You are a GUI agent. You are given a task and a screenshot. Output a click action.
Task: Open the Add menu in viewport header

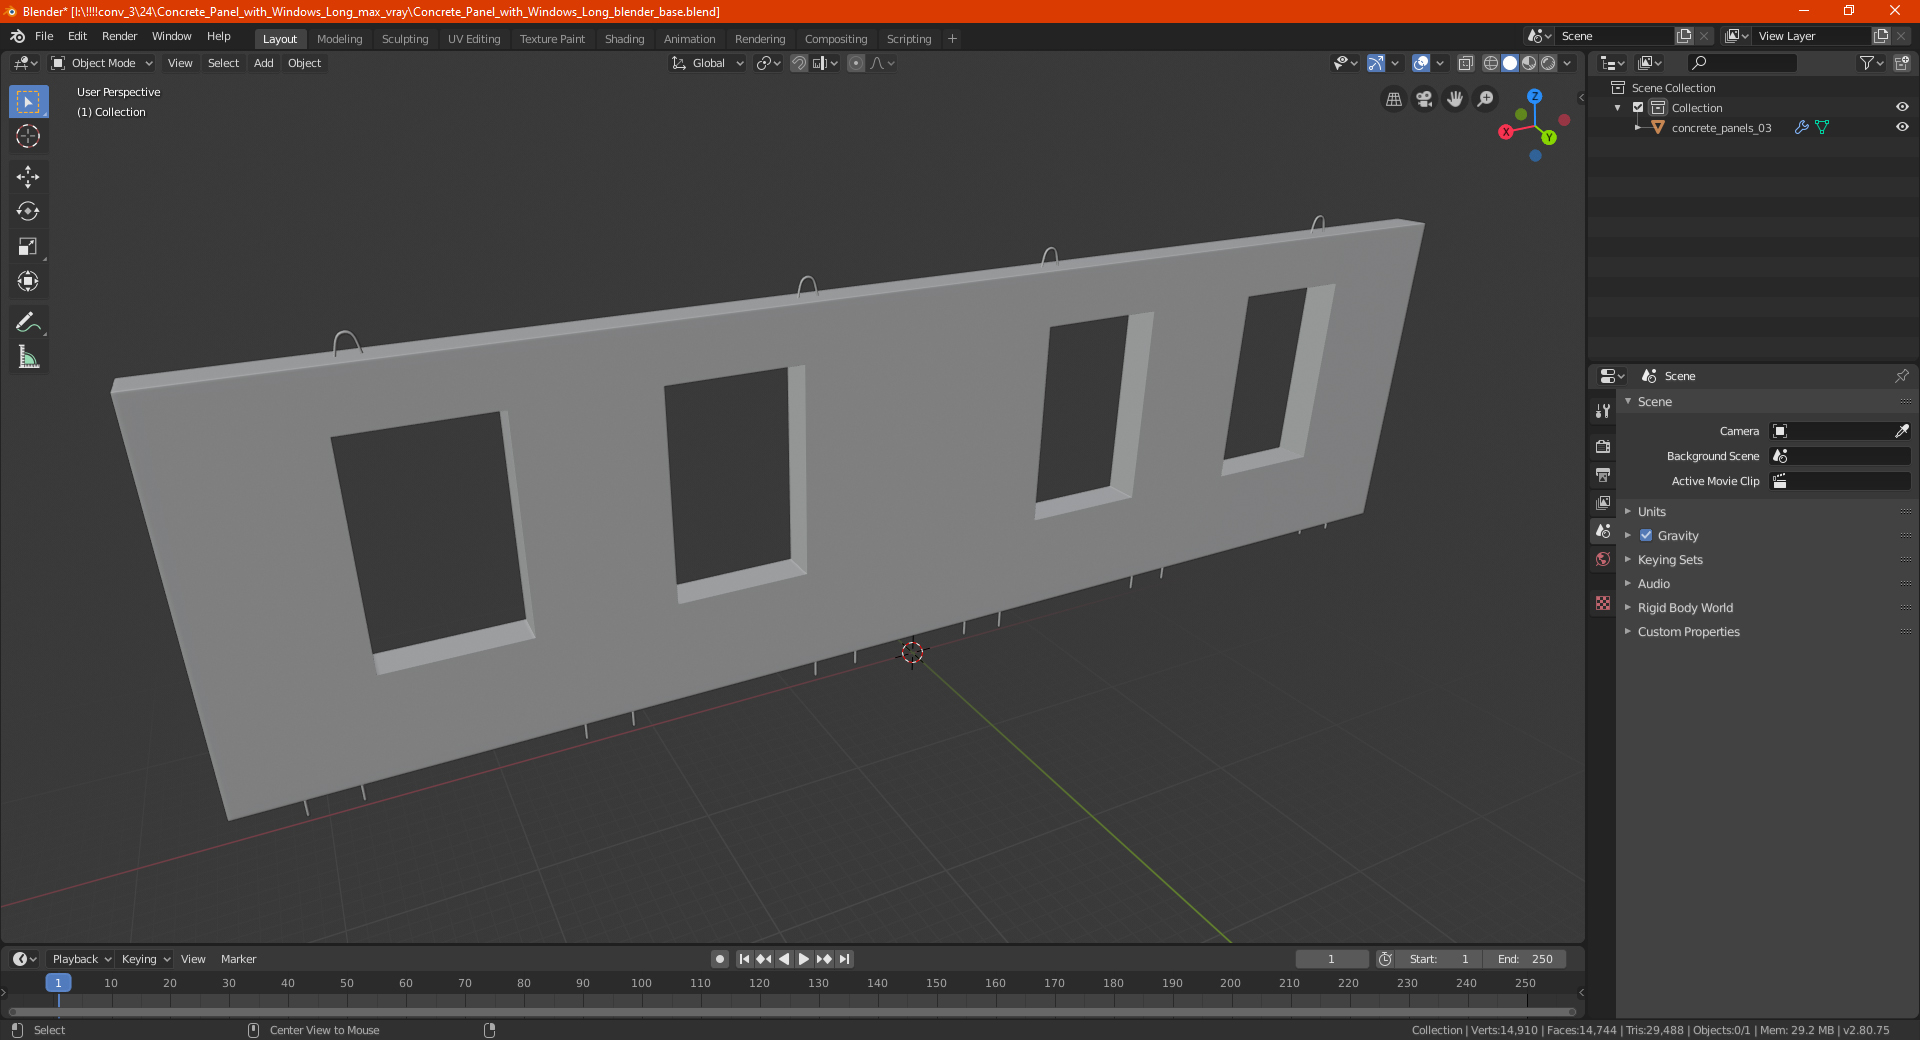[263, 63]
